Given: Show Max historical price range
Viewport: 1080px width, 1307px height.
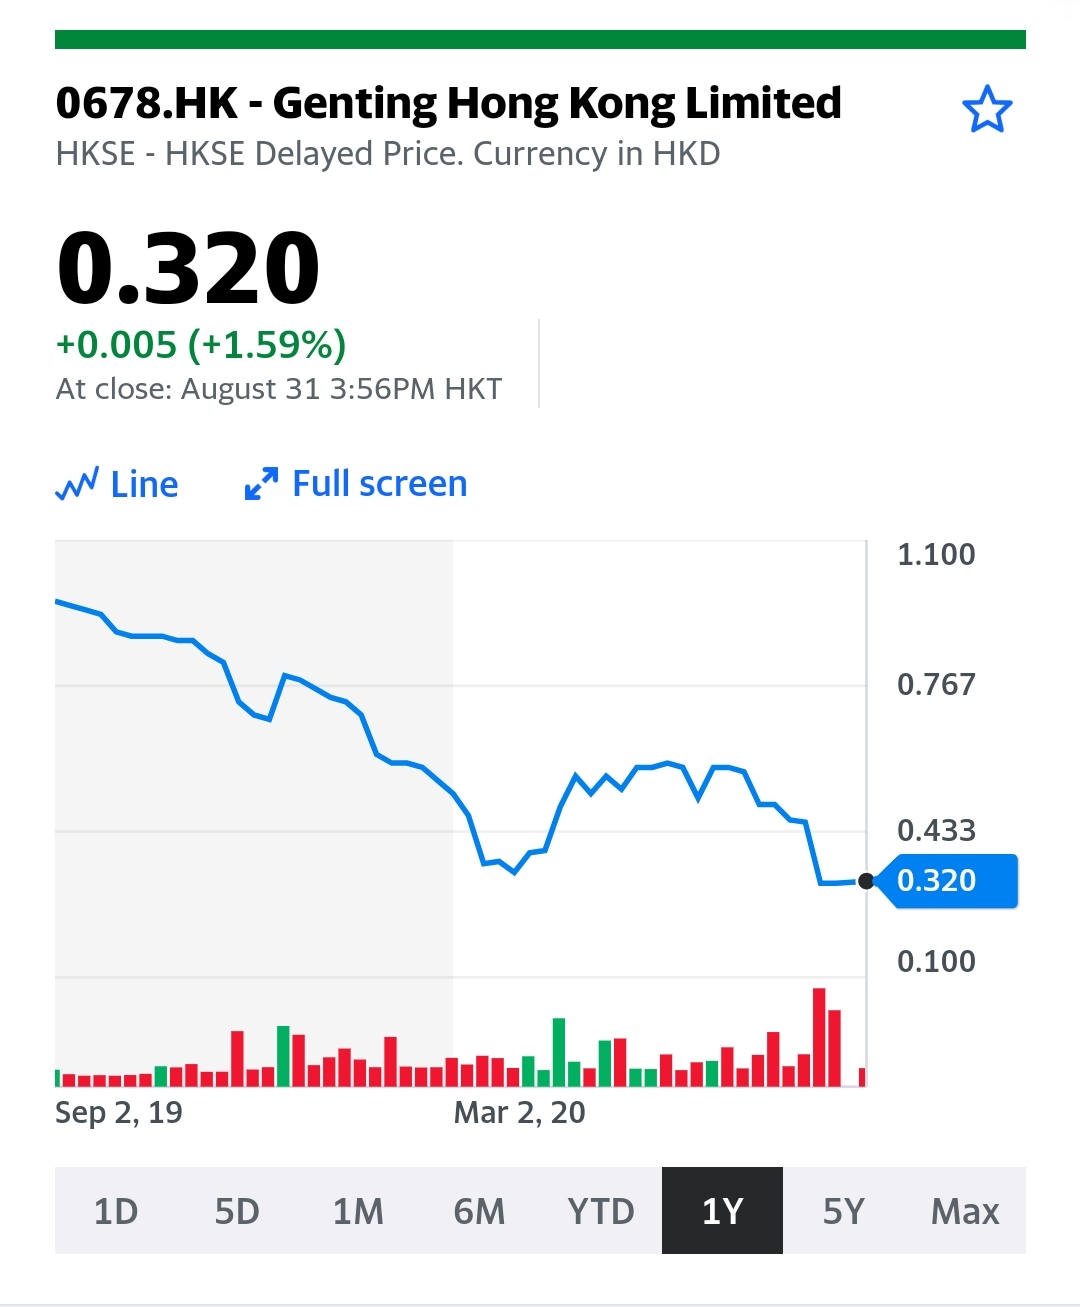Looking at the screenshot, I should click(x=965, y=1211).
